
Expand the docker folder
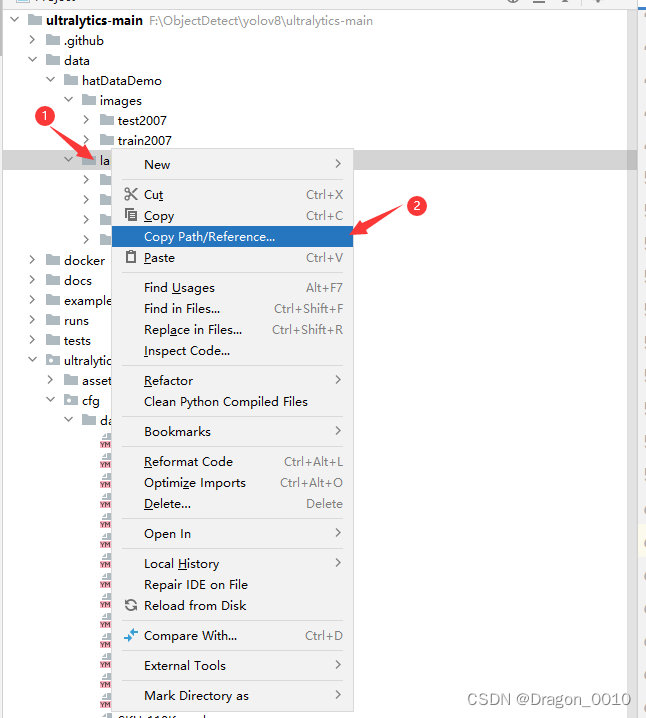pyautogui.click(x=32, y=260)
